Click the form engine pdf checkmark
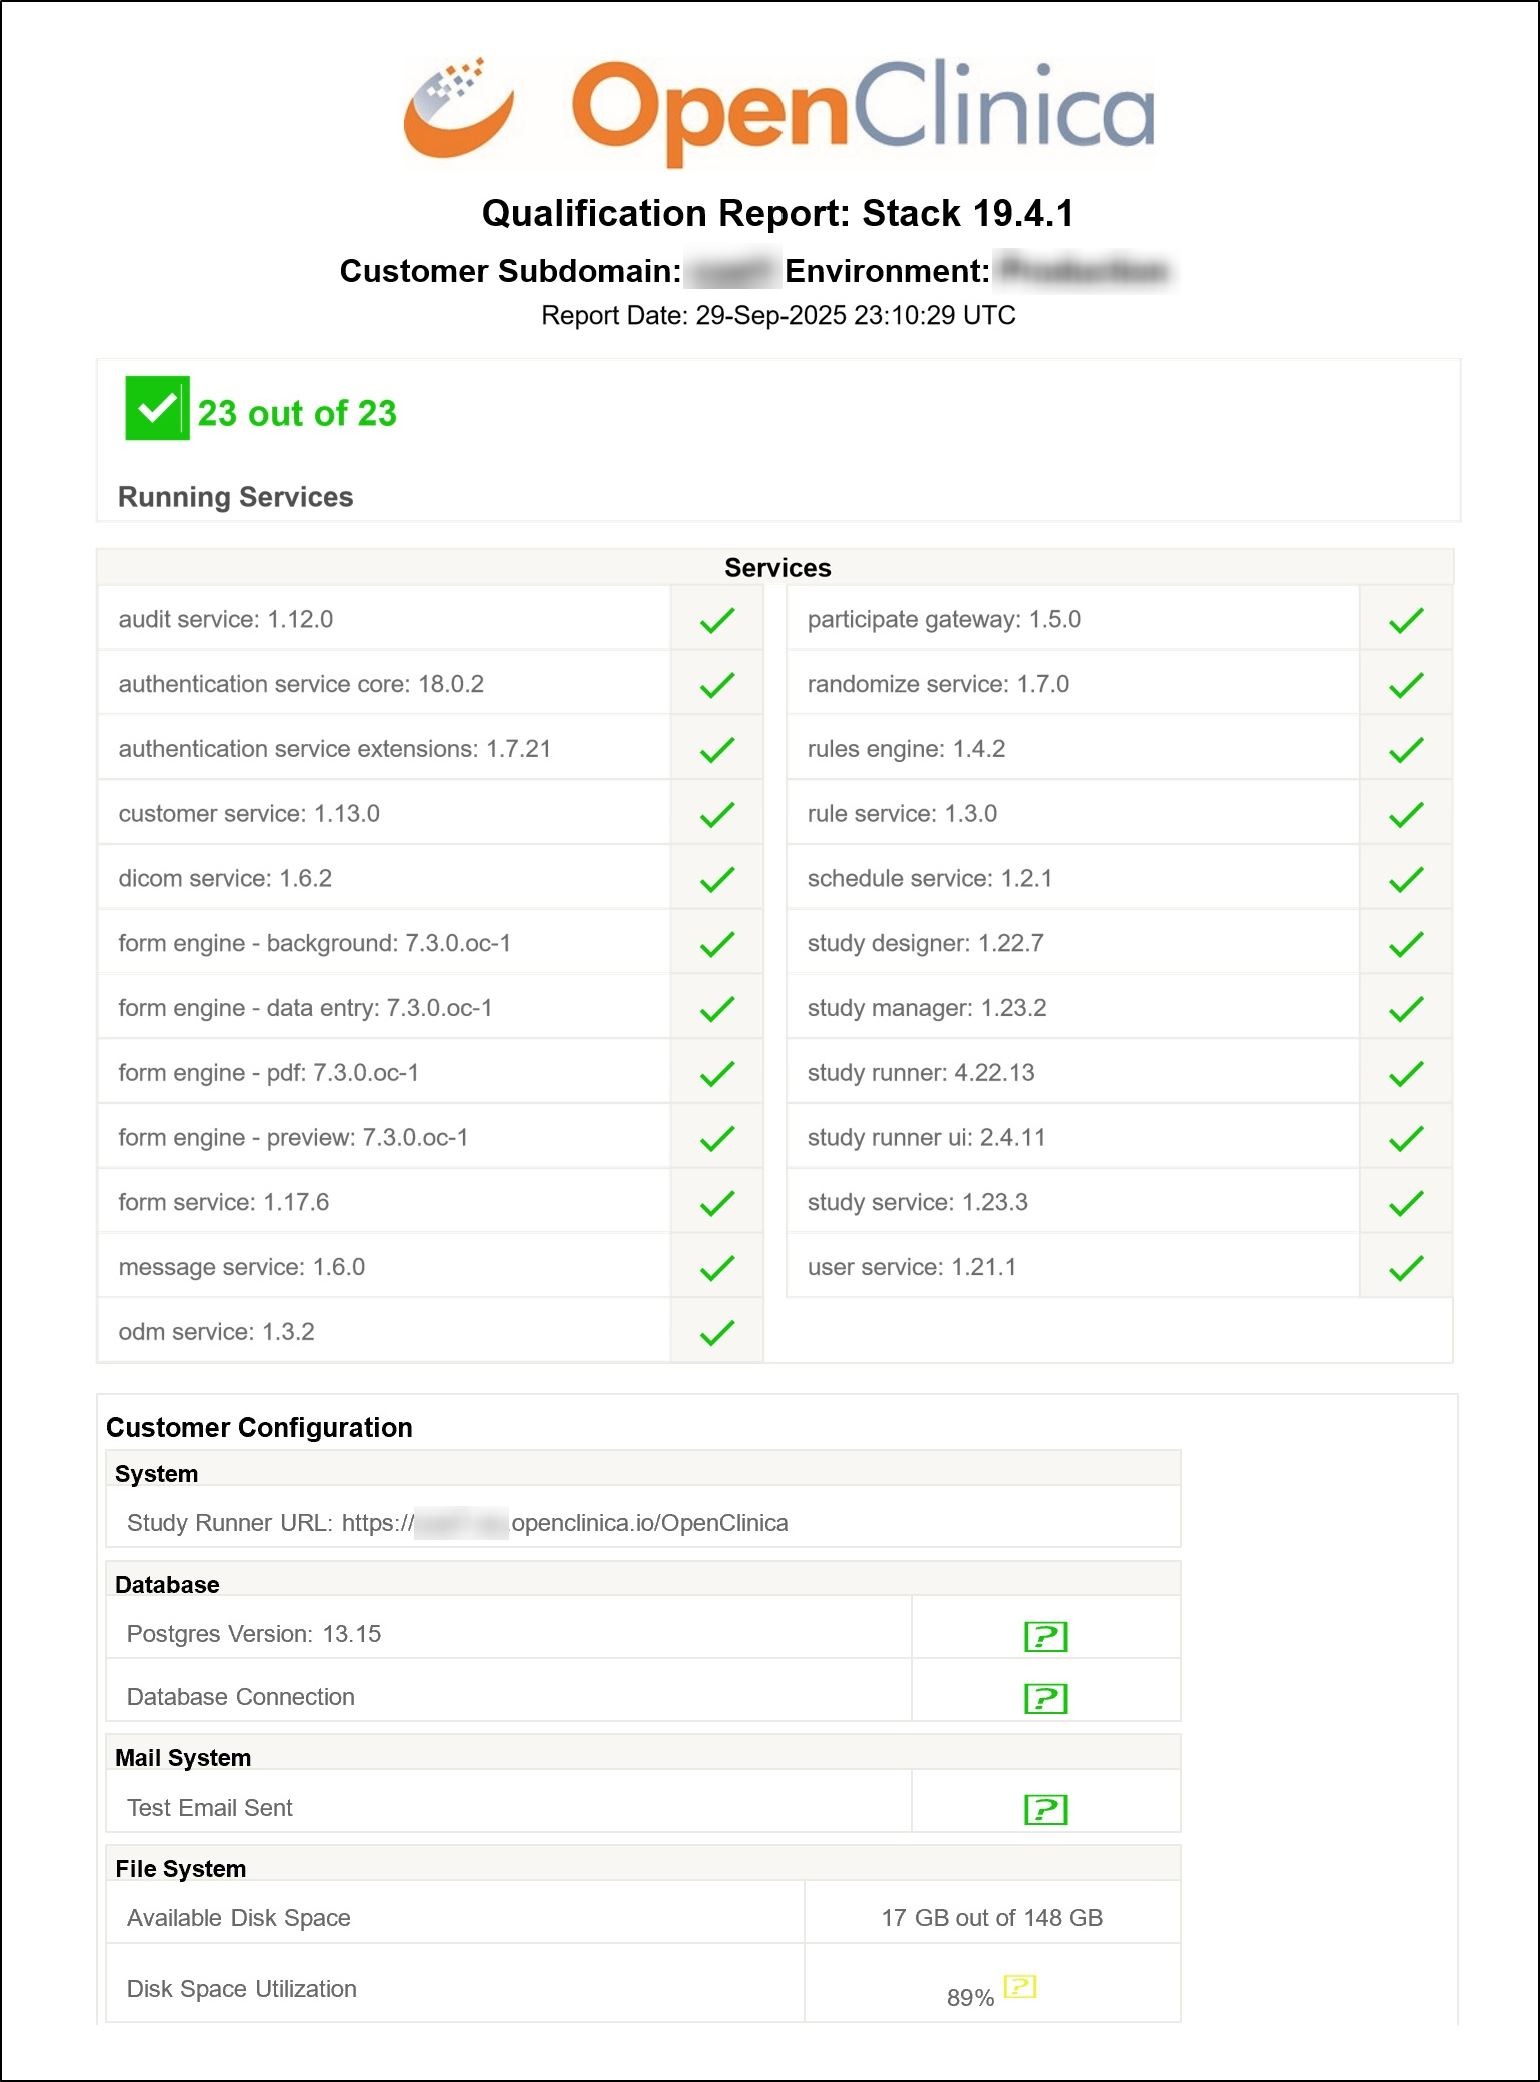This screenshot has width=1540, height=2082. [717, 1074]
